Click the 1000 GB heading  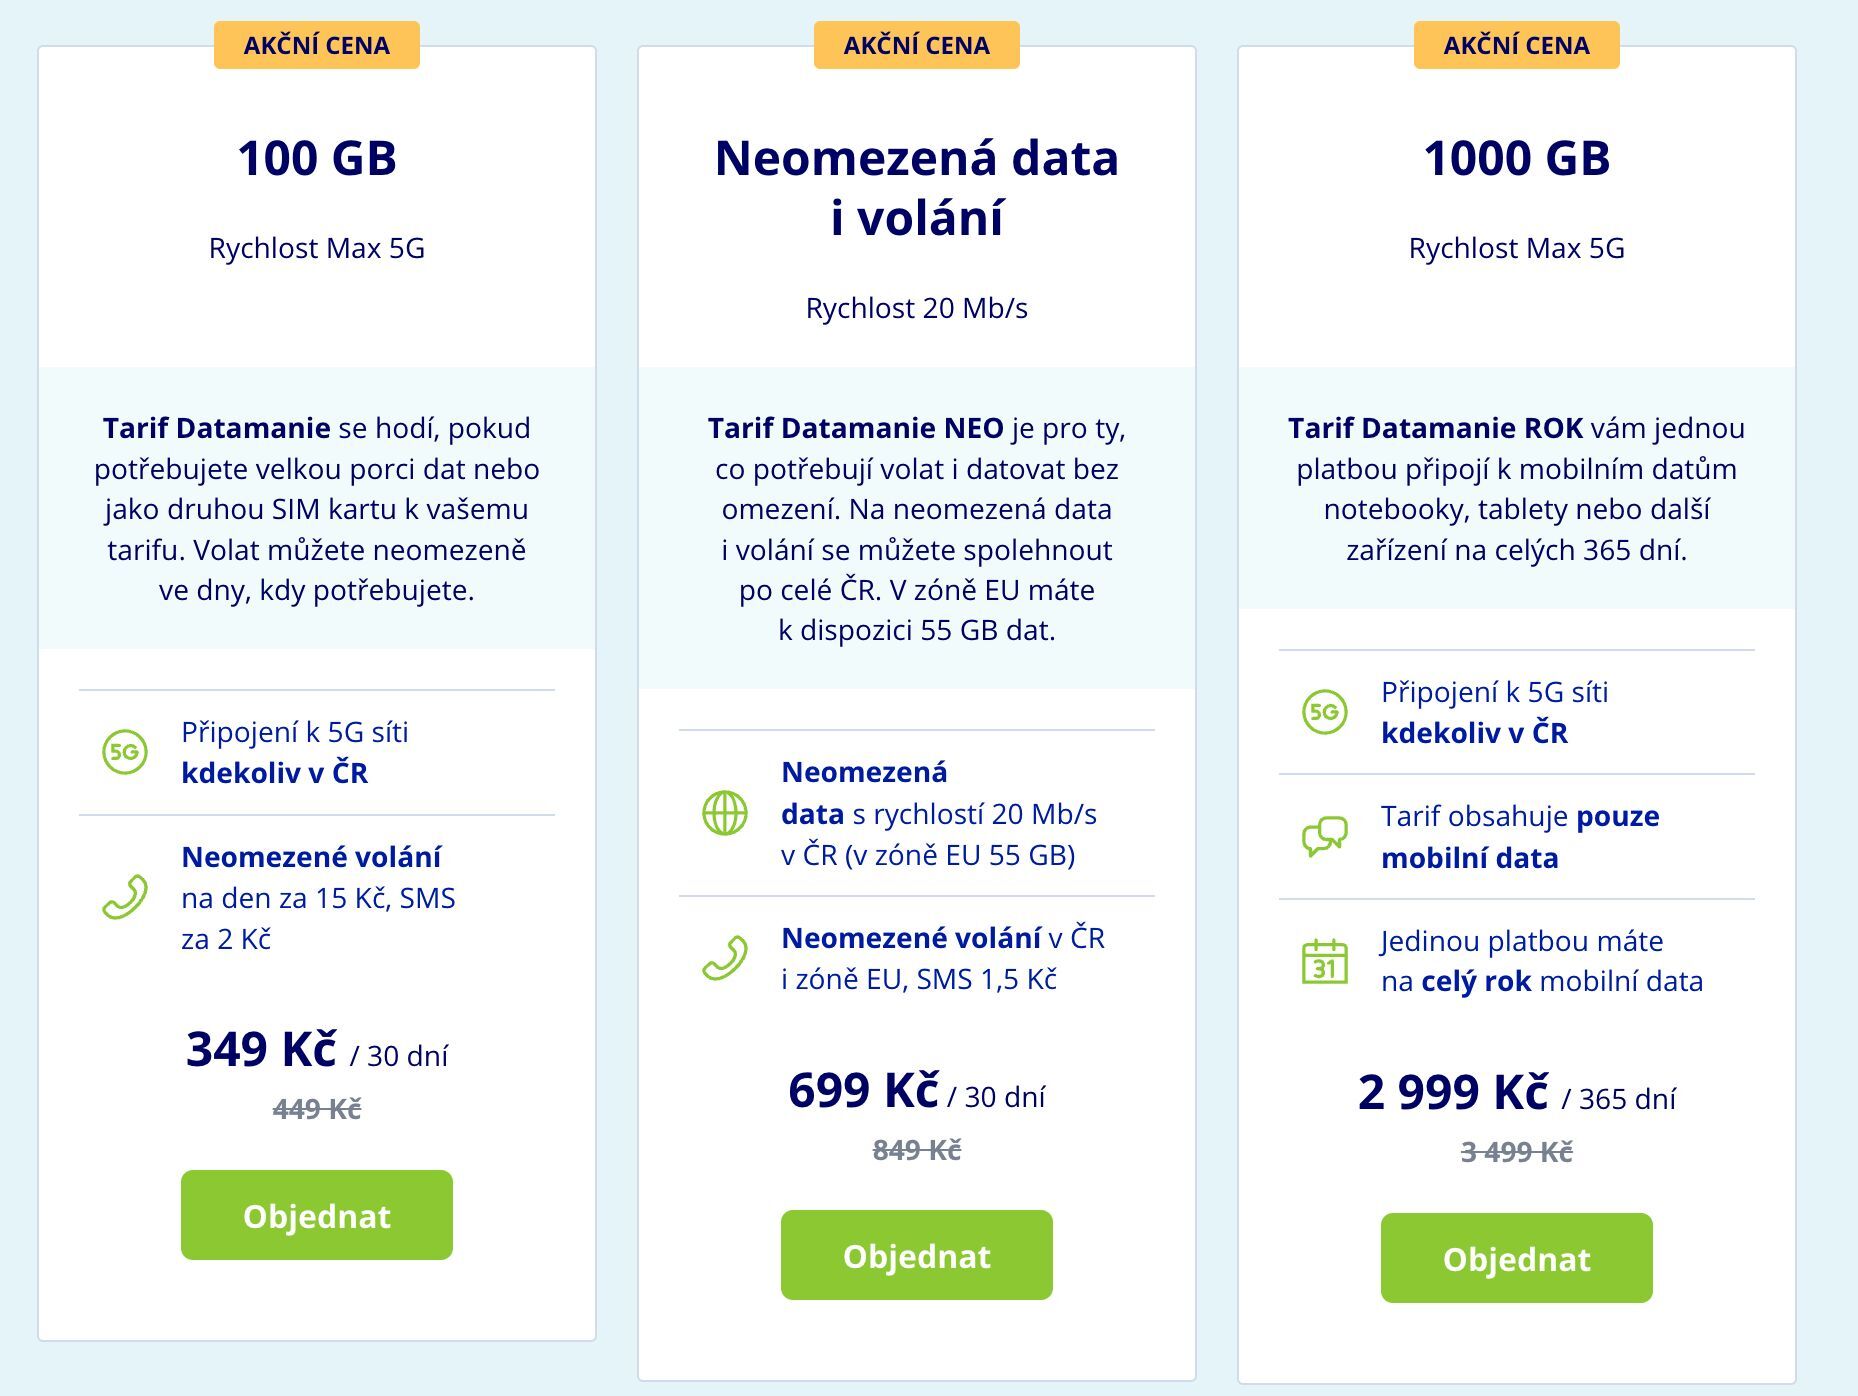click(1516, 158)
